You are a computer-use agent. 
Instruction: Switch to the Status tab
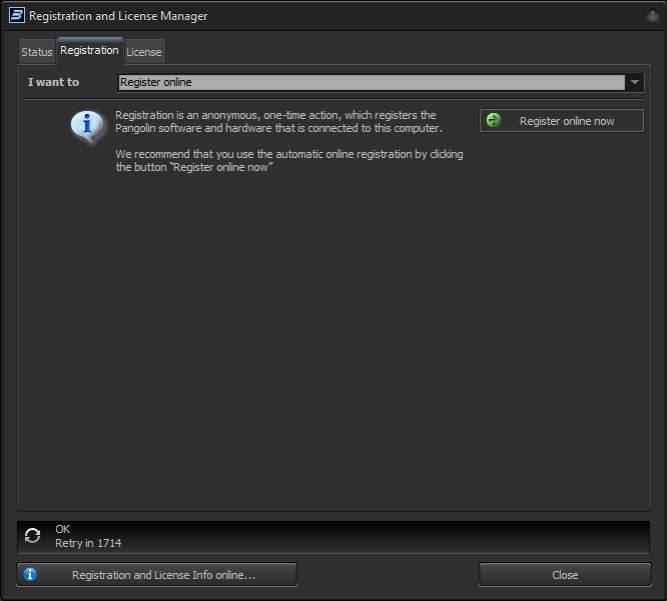(37, 52)
